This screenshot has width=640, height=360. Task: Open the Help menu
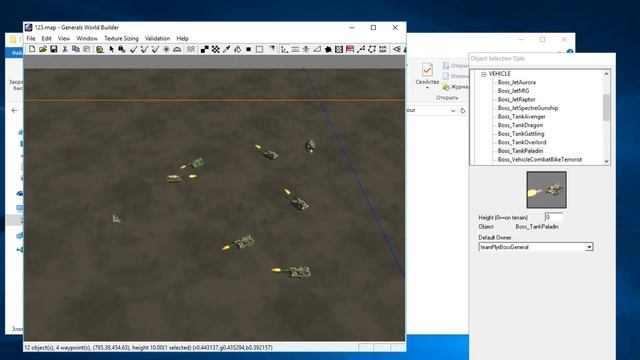[x=182, y=38]
